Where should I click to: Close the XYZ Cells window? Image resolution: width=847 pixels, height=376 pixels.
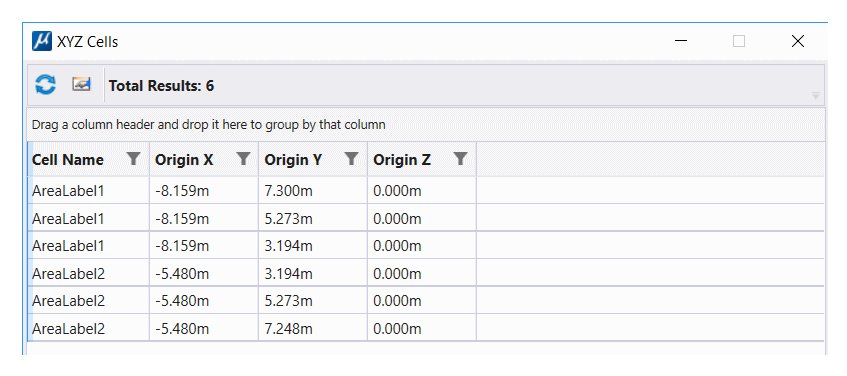click(798, 41)
